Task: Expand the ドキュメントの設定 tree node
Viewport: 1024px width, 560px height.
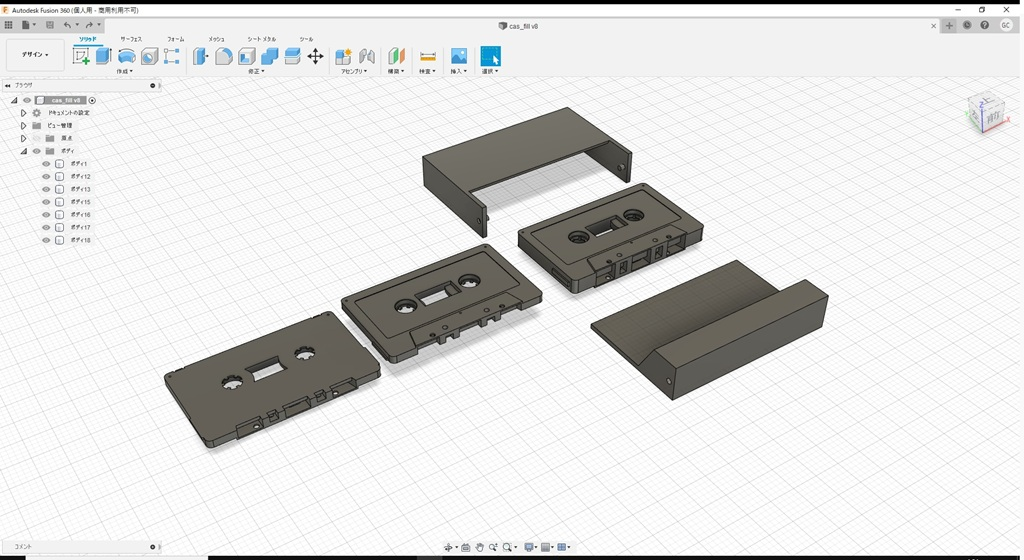Action: [23, 113]
